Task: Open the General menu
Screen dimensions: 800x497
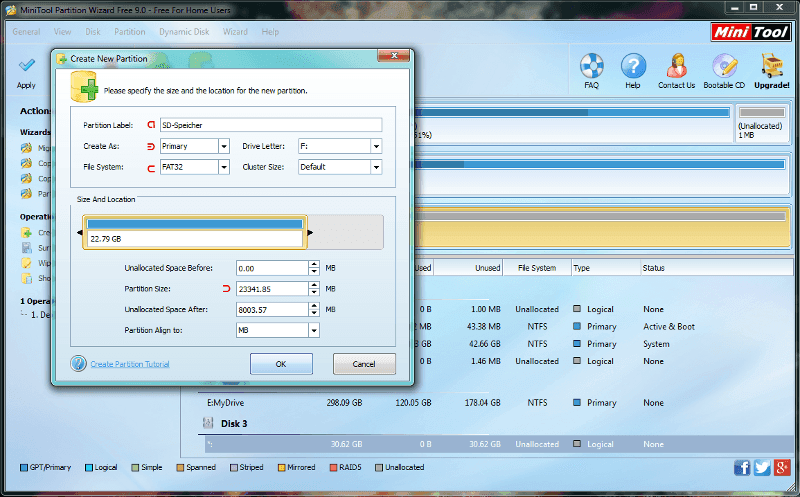Action: tap(26, 32)
